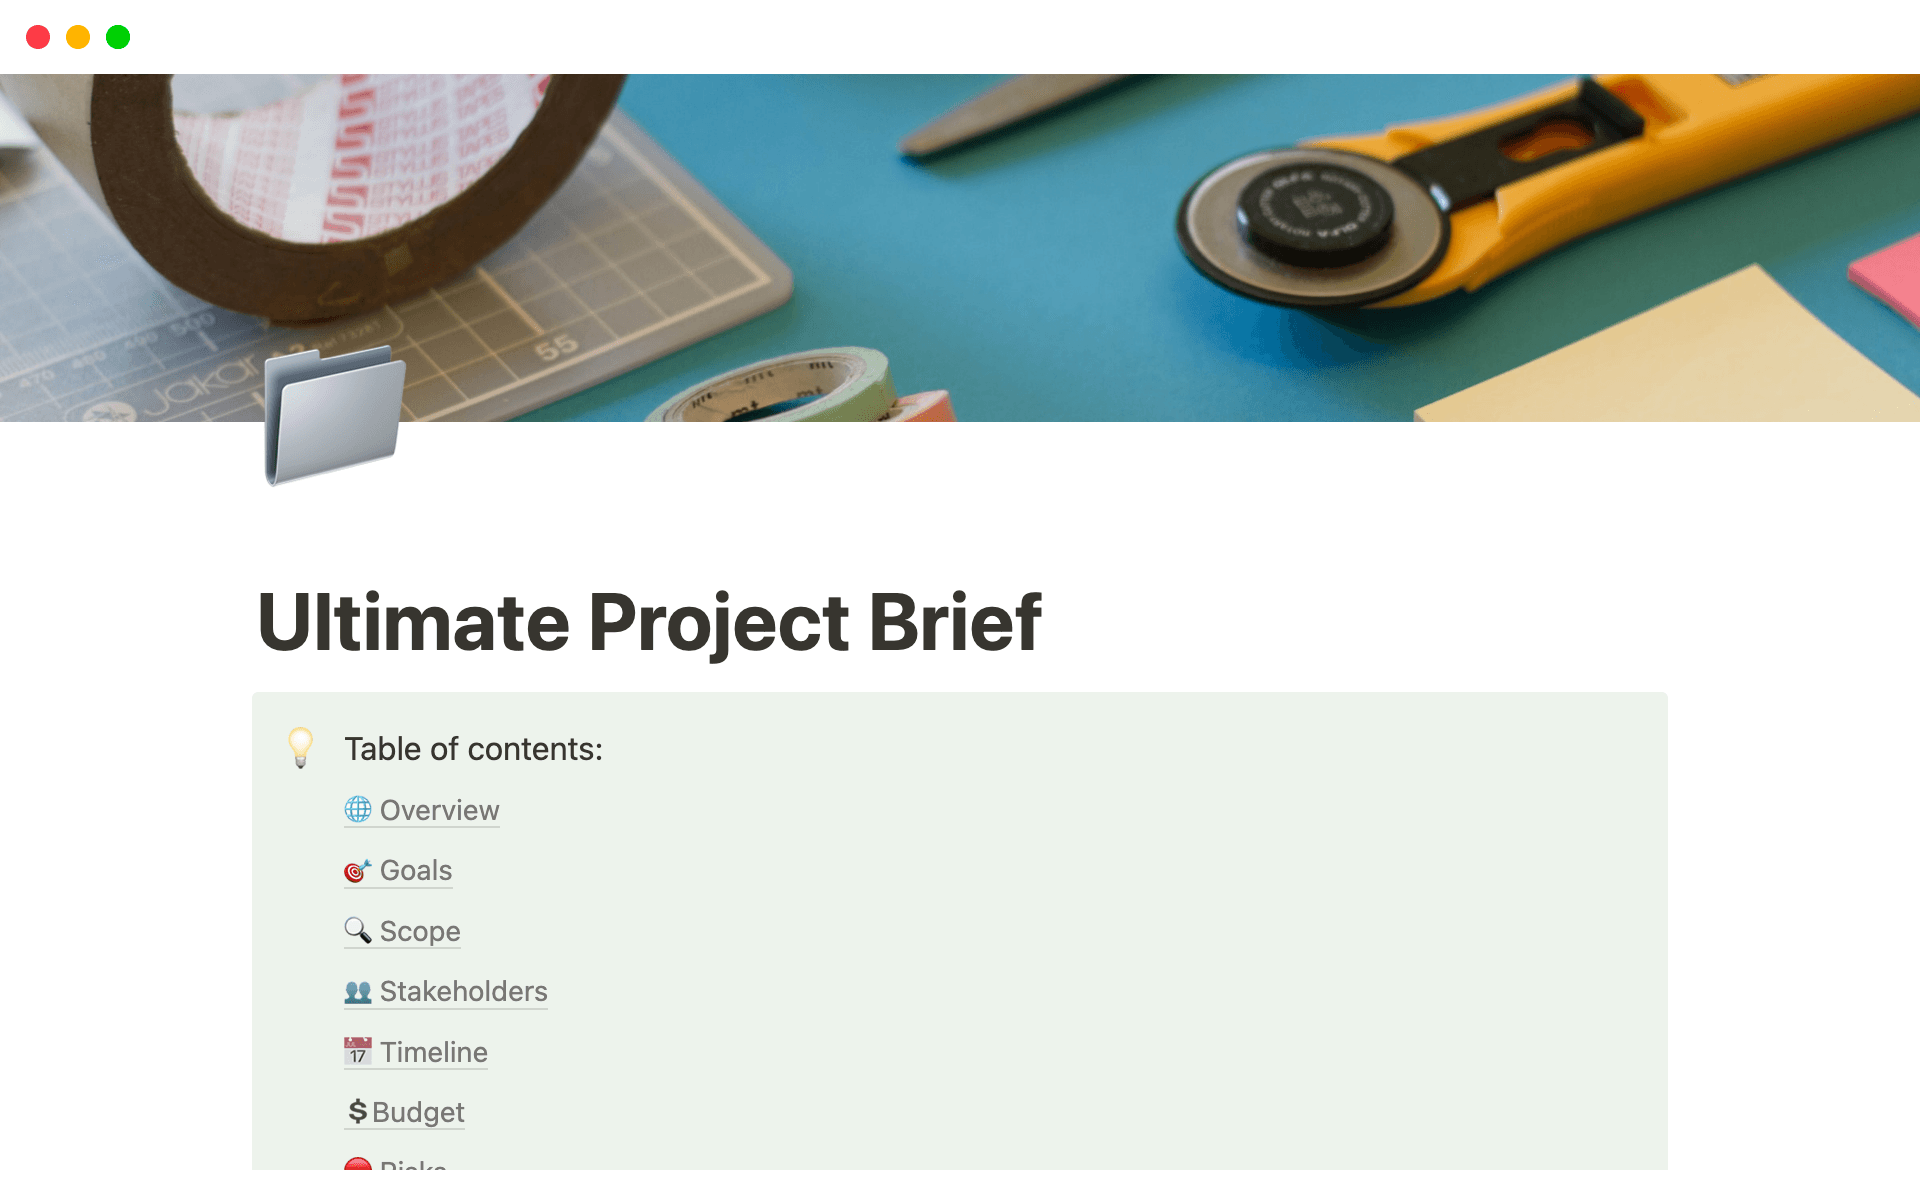Open the Overview link
1920x1200 pixels.
tap(438, 810)
